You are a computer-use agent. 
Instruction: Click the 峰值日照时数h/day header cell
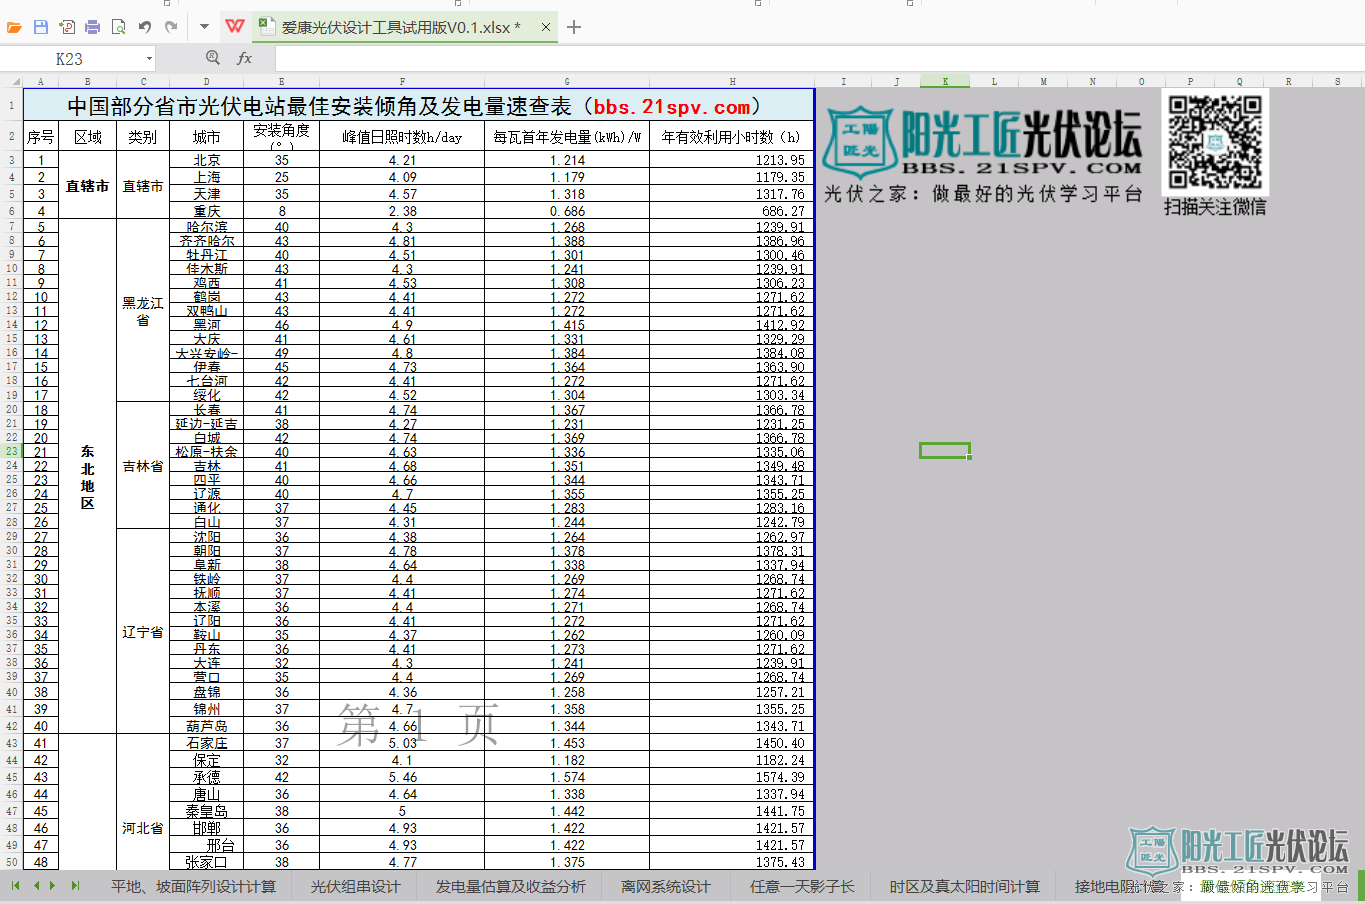click(402, 136)
